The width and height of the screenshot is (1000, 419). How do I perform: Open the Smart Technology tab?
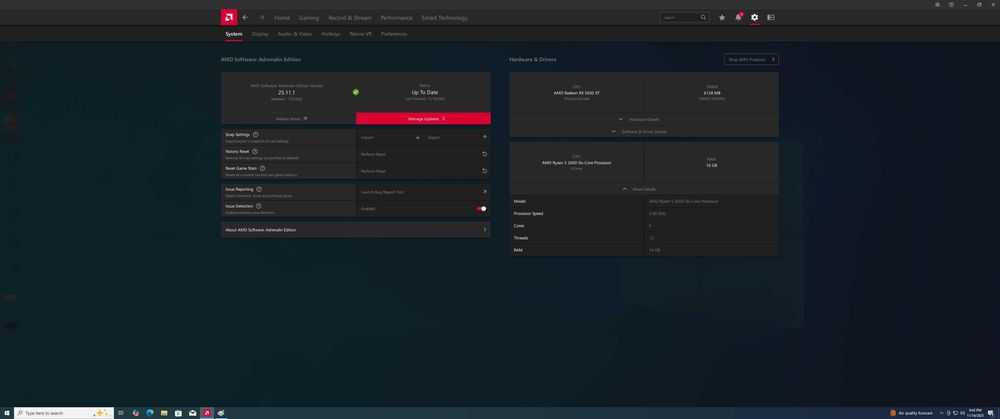pos(445,18)
